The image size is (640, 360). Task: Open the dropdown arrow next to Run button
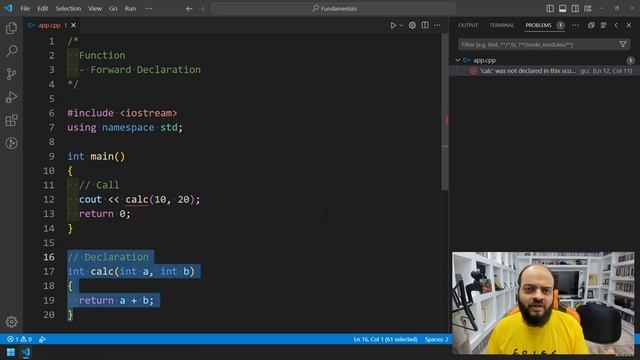point(401,25)
